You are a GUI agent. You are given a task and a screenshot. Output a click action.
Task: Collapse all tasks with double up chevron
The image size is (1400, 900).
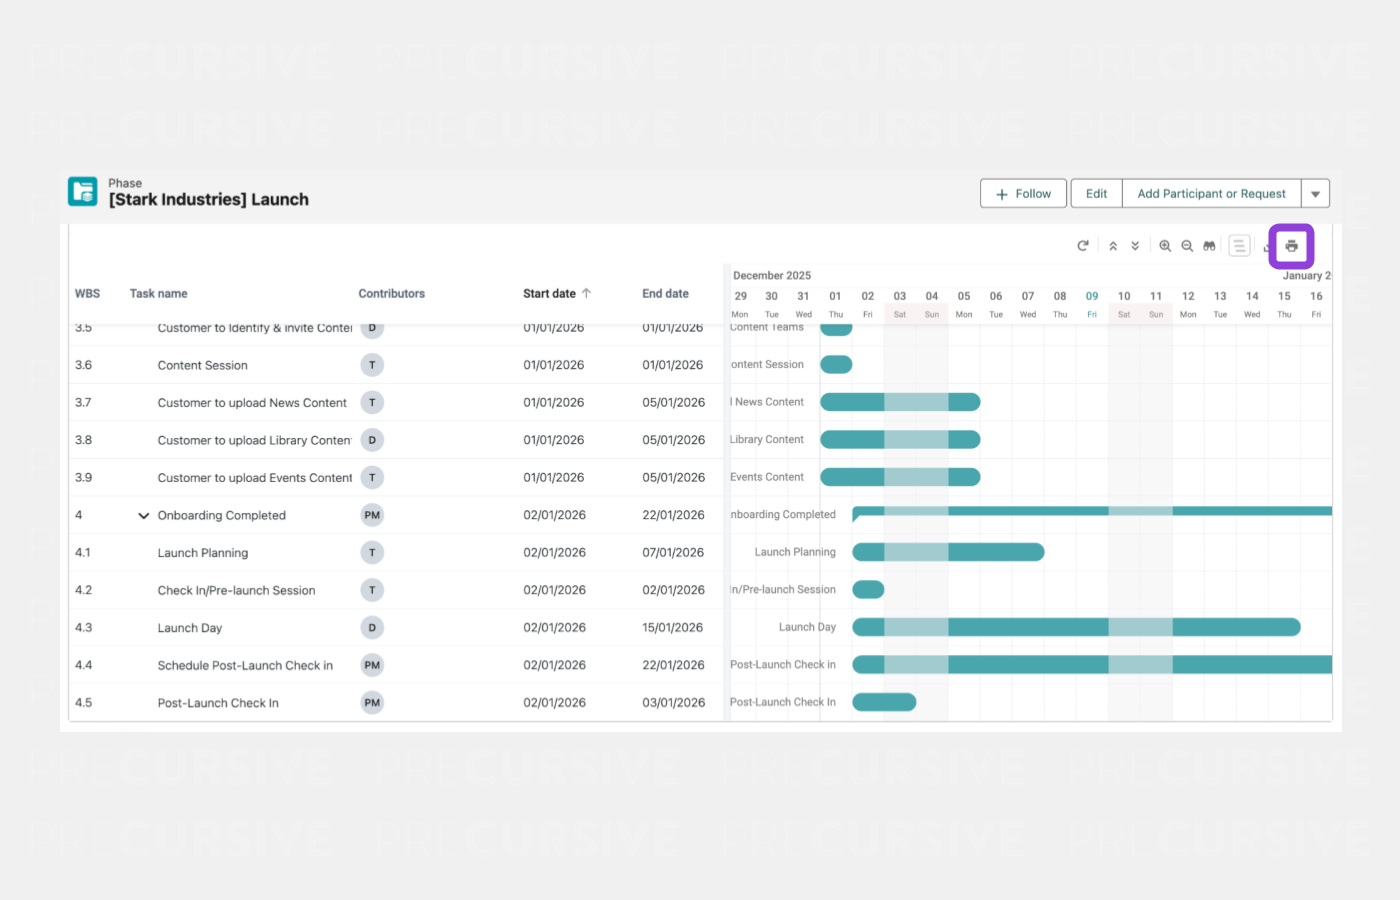1113,246
